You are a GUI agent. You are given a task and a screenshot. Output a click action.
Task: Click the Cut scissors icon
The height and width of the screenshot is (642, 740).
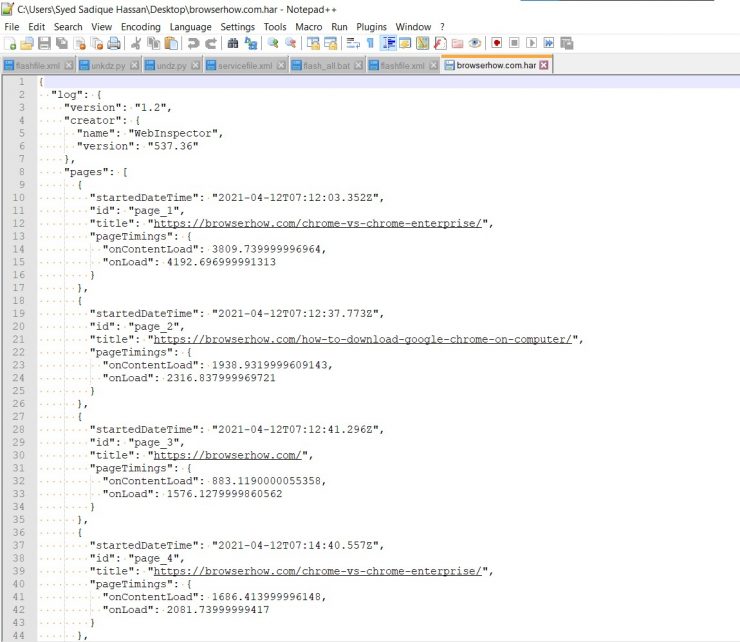[136, 44]
